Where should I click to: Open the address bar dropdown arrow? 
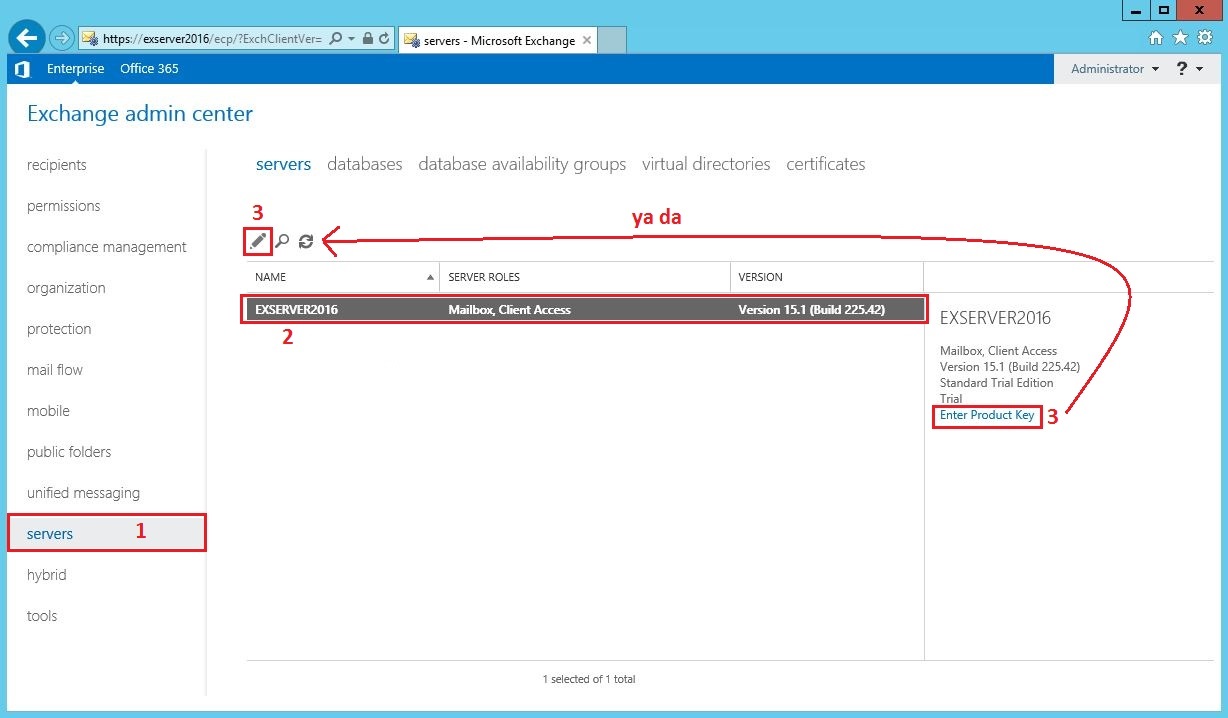point(351,39)
